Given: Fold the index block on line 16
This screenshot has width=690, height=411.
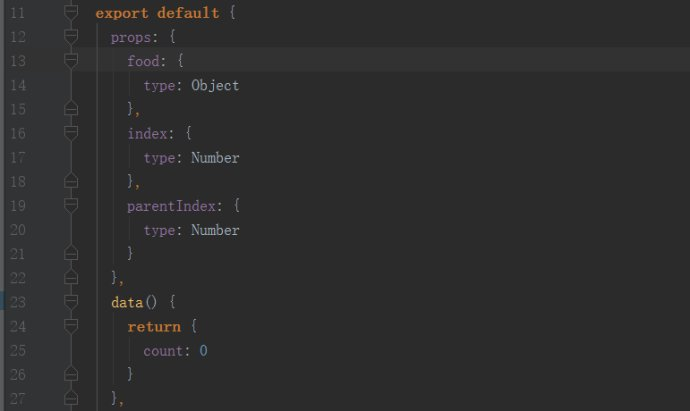Looking at the screenshot, I should [x=70, y=133].
